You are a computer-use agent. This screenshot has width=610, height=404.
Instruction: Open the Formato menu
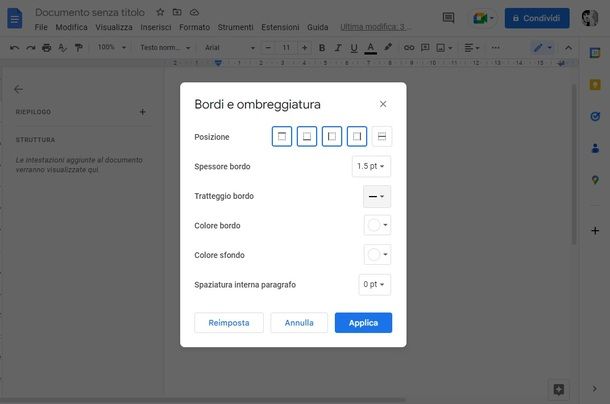click(194, 27)
